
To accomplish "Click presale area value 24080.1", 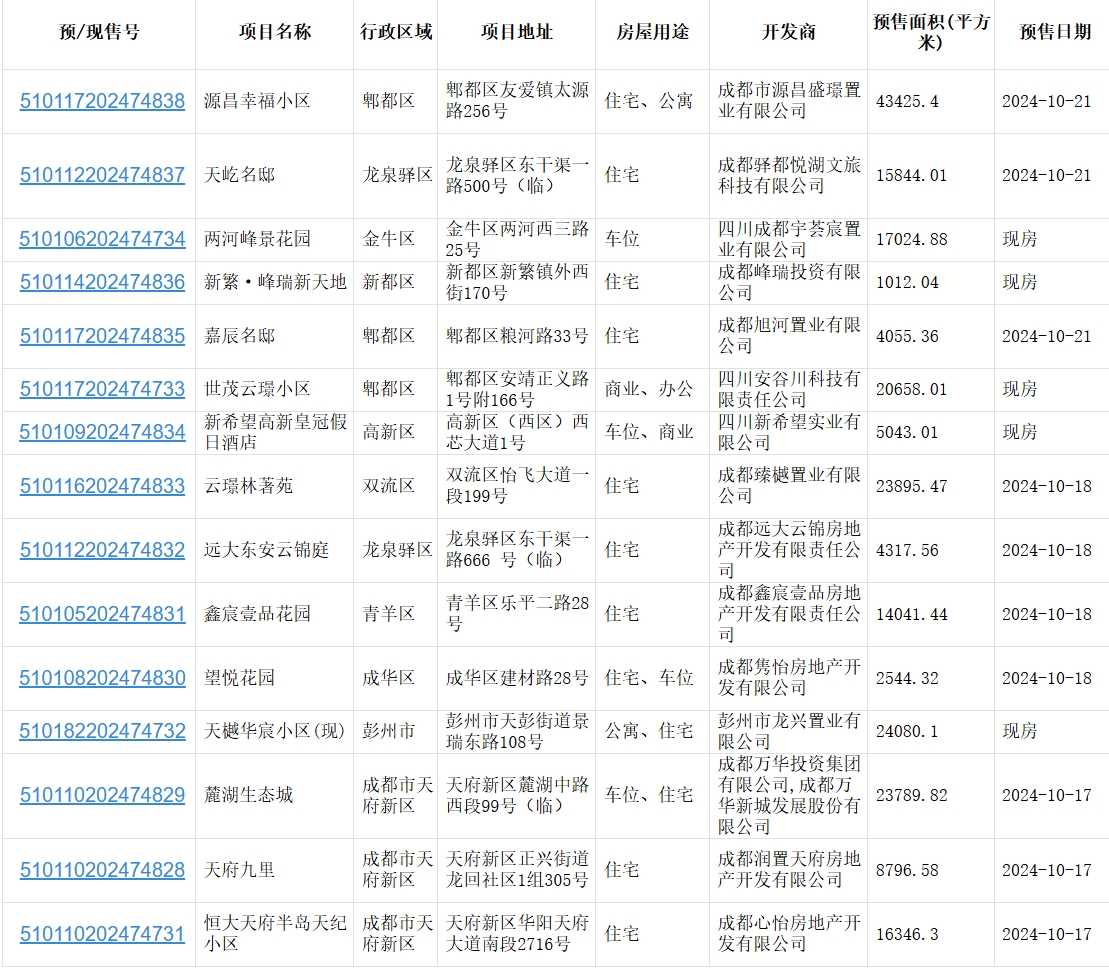I will [907, 732].
